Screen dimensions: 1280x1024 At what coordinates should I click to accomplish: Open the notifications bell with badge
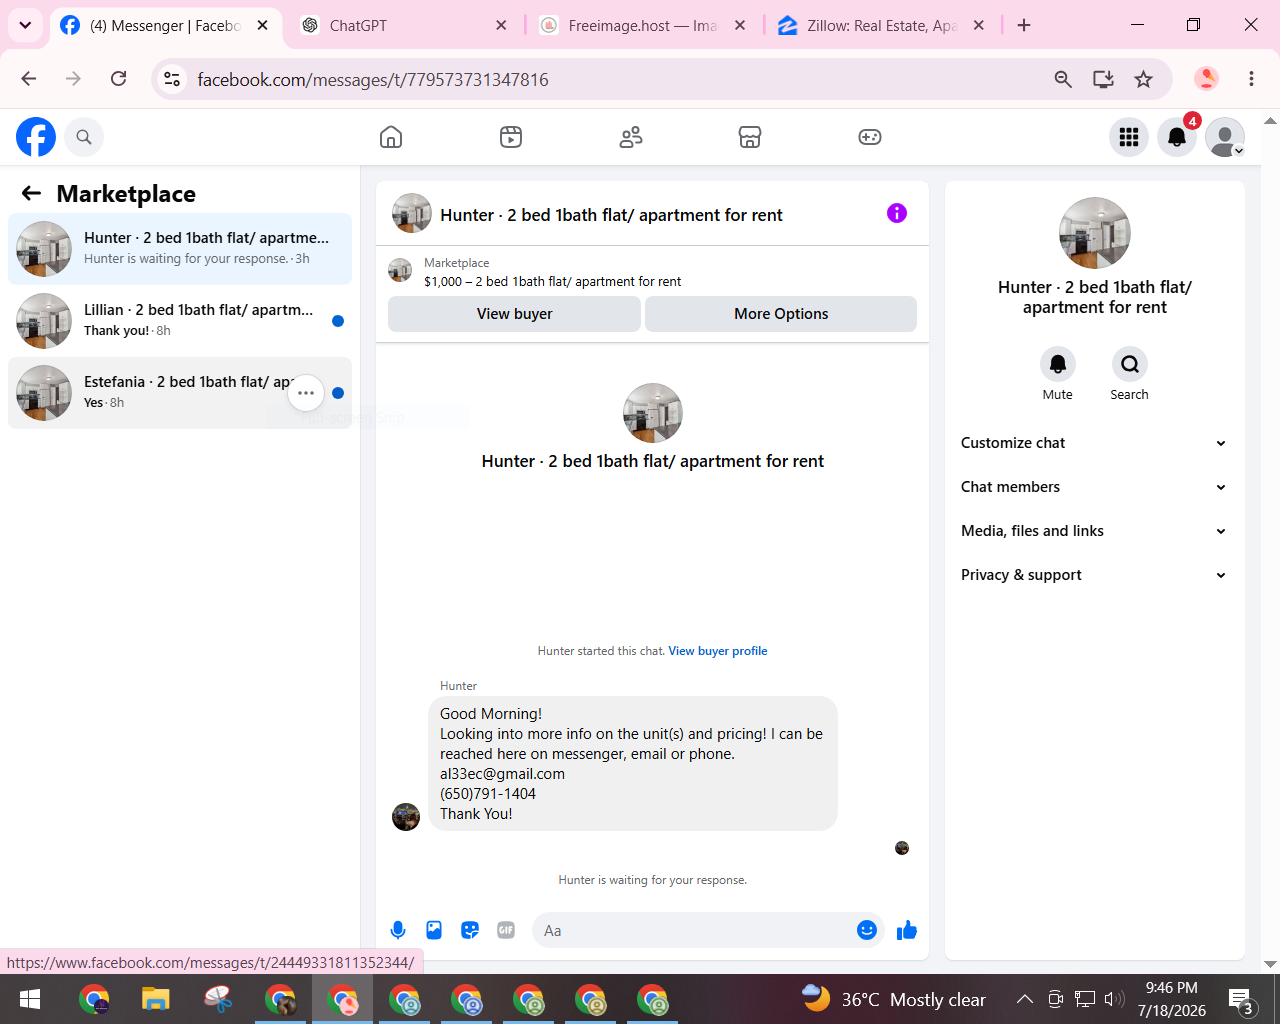point(1177,137)
